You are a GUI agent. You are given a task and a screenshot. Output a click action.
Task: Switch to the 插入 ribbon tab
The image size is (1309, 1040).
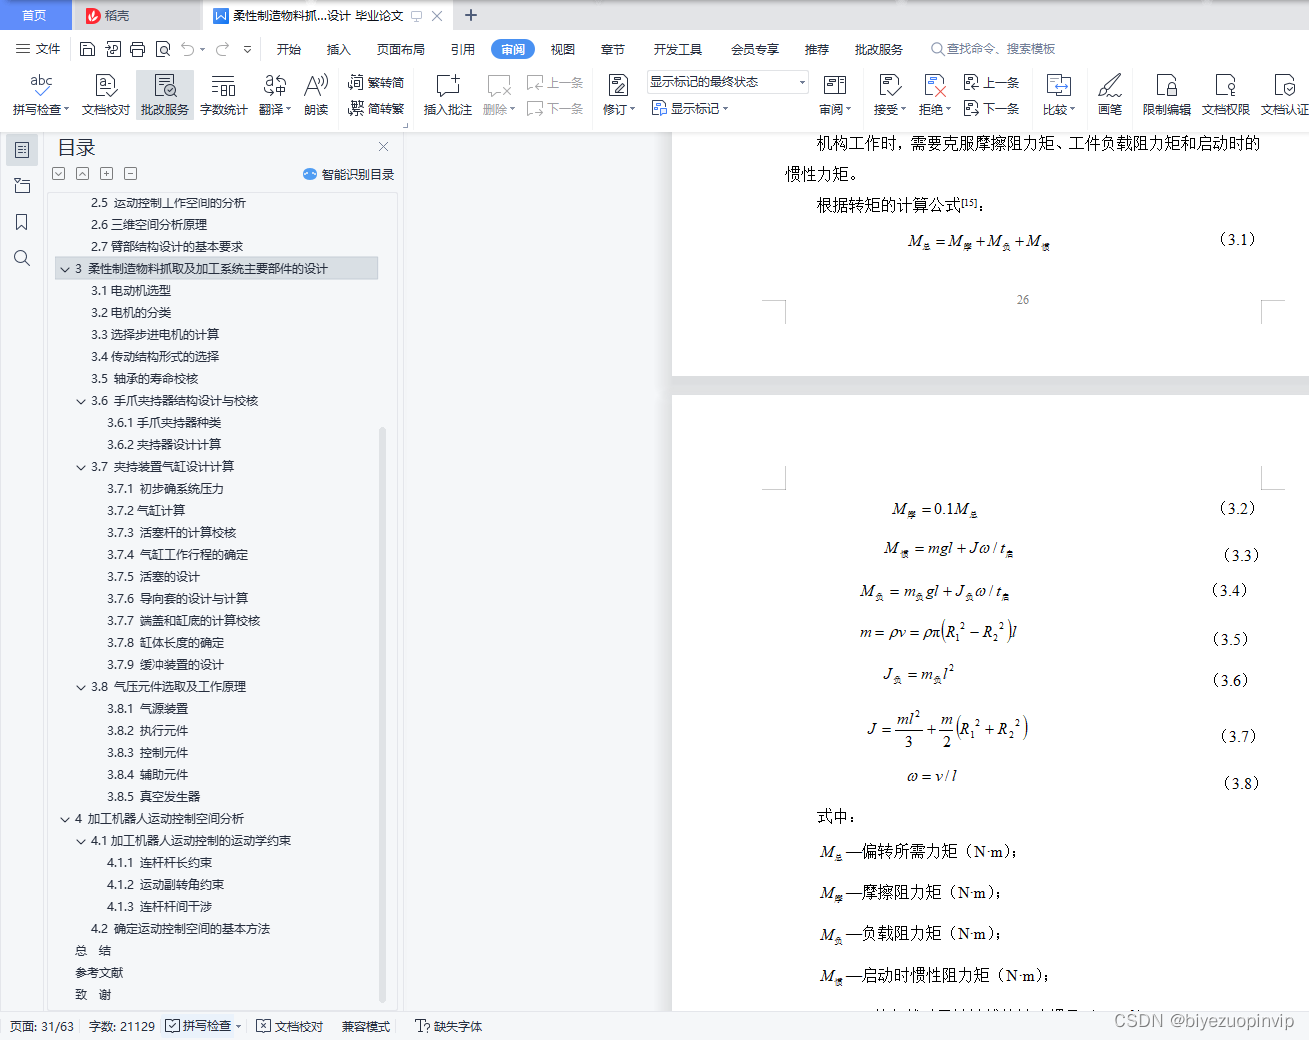click(x=339, y=49)
